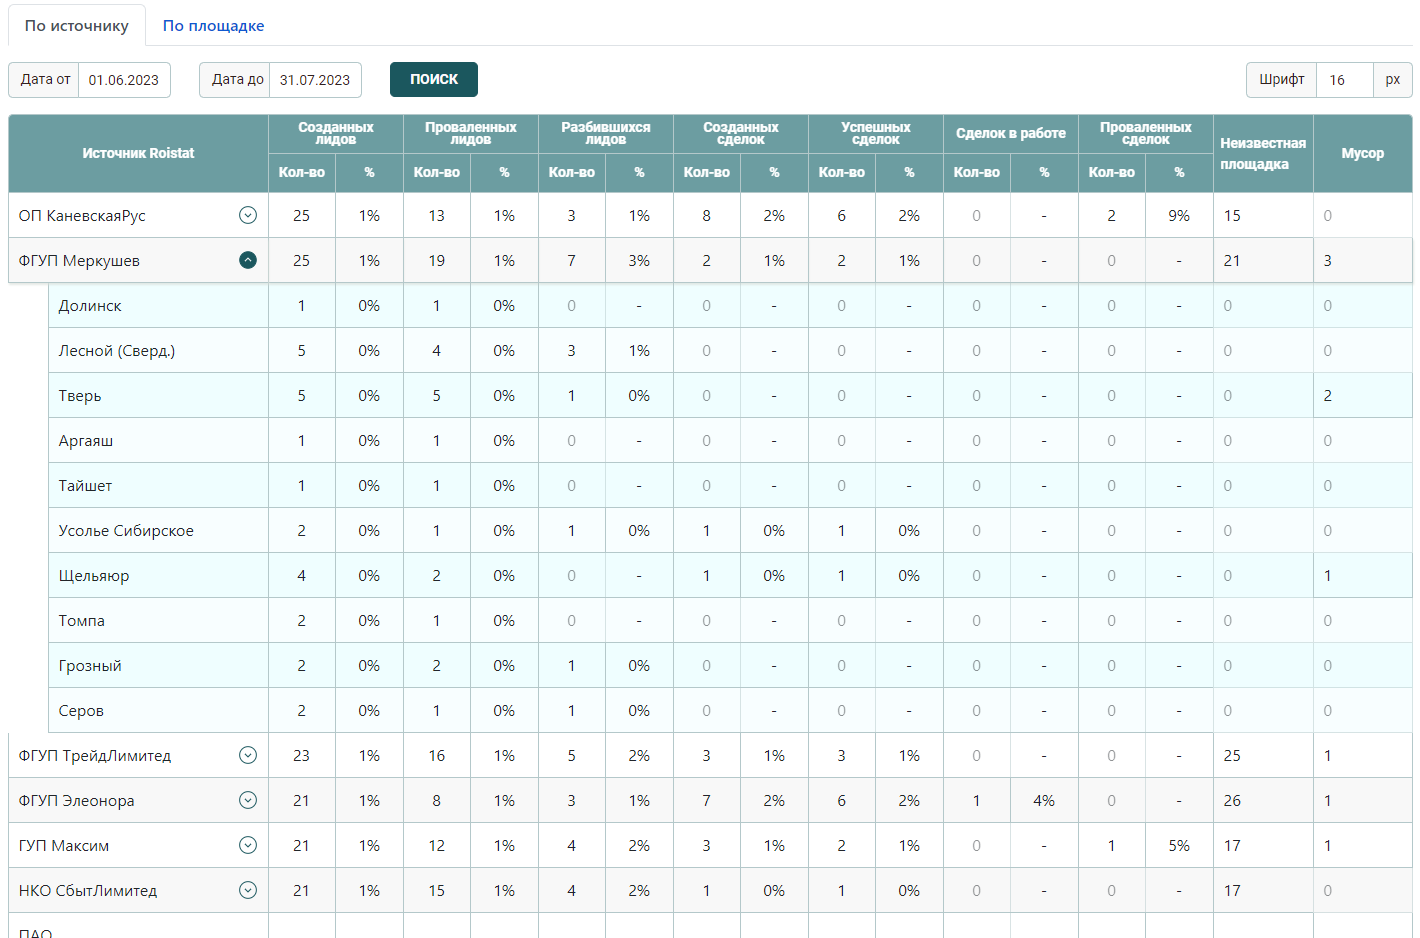
Task: Select the Усолье Сибирское sub-row
Action: [126, 531]
